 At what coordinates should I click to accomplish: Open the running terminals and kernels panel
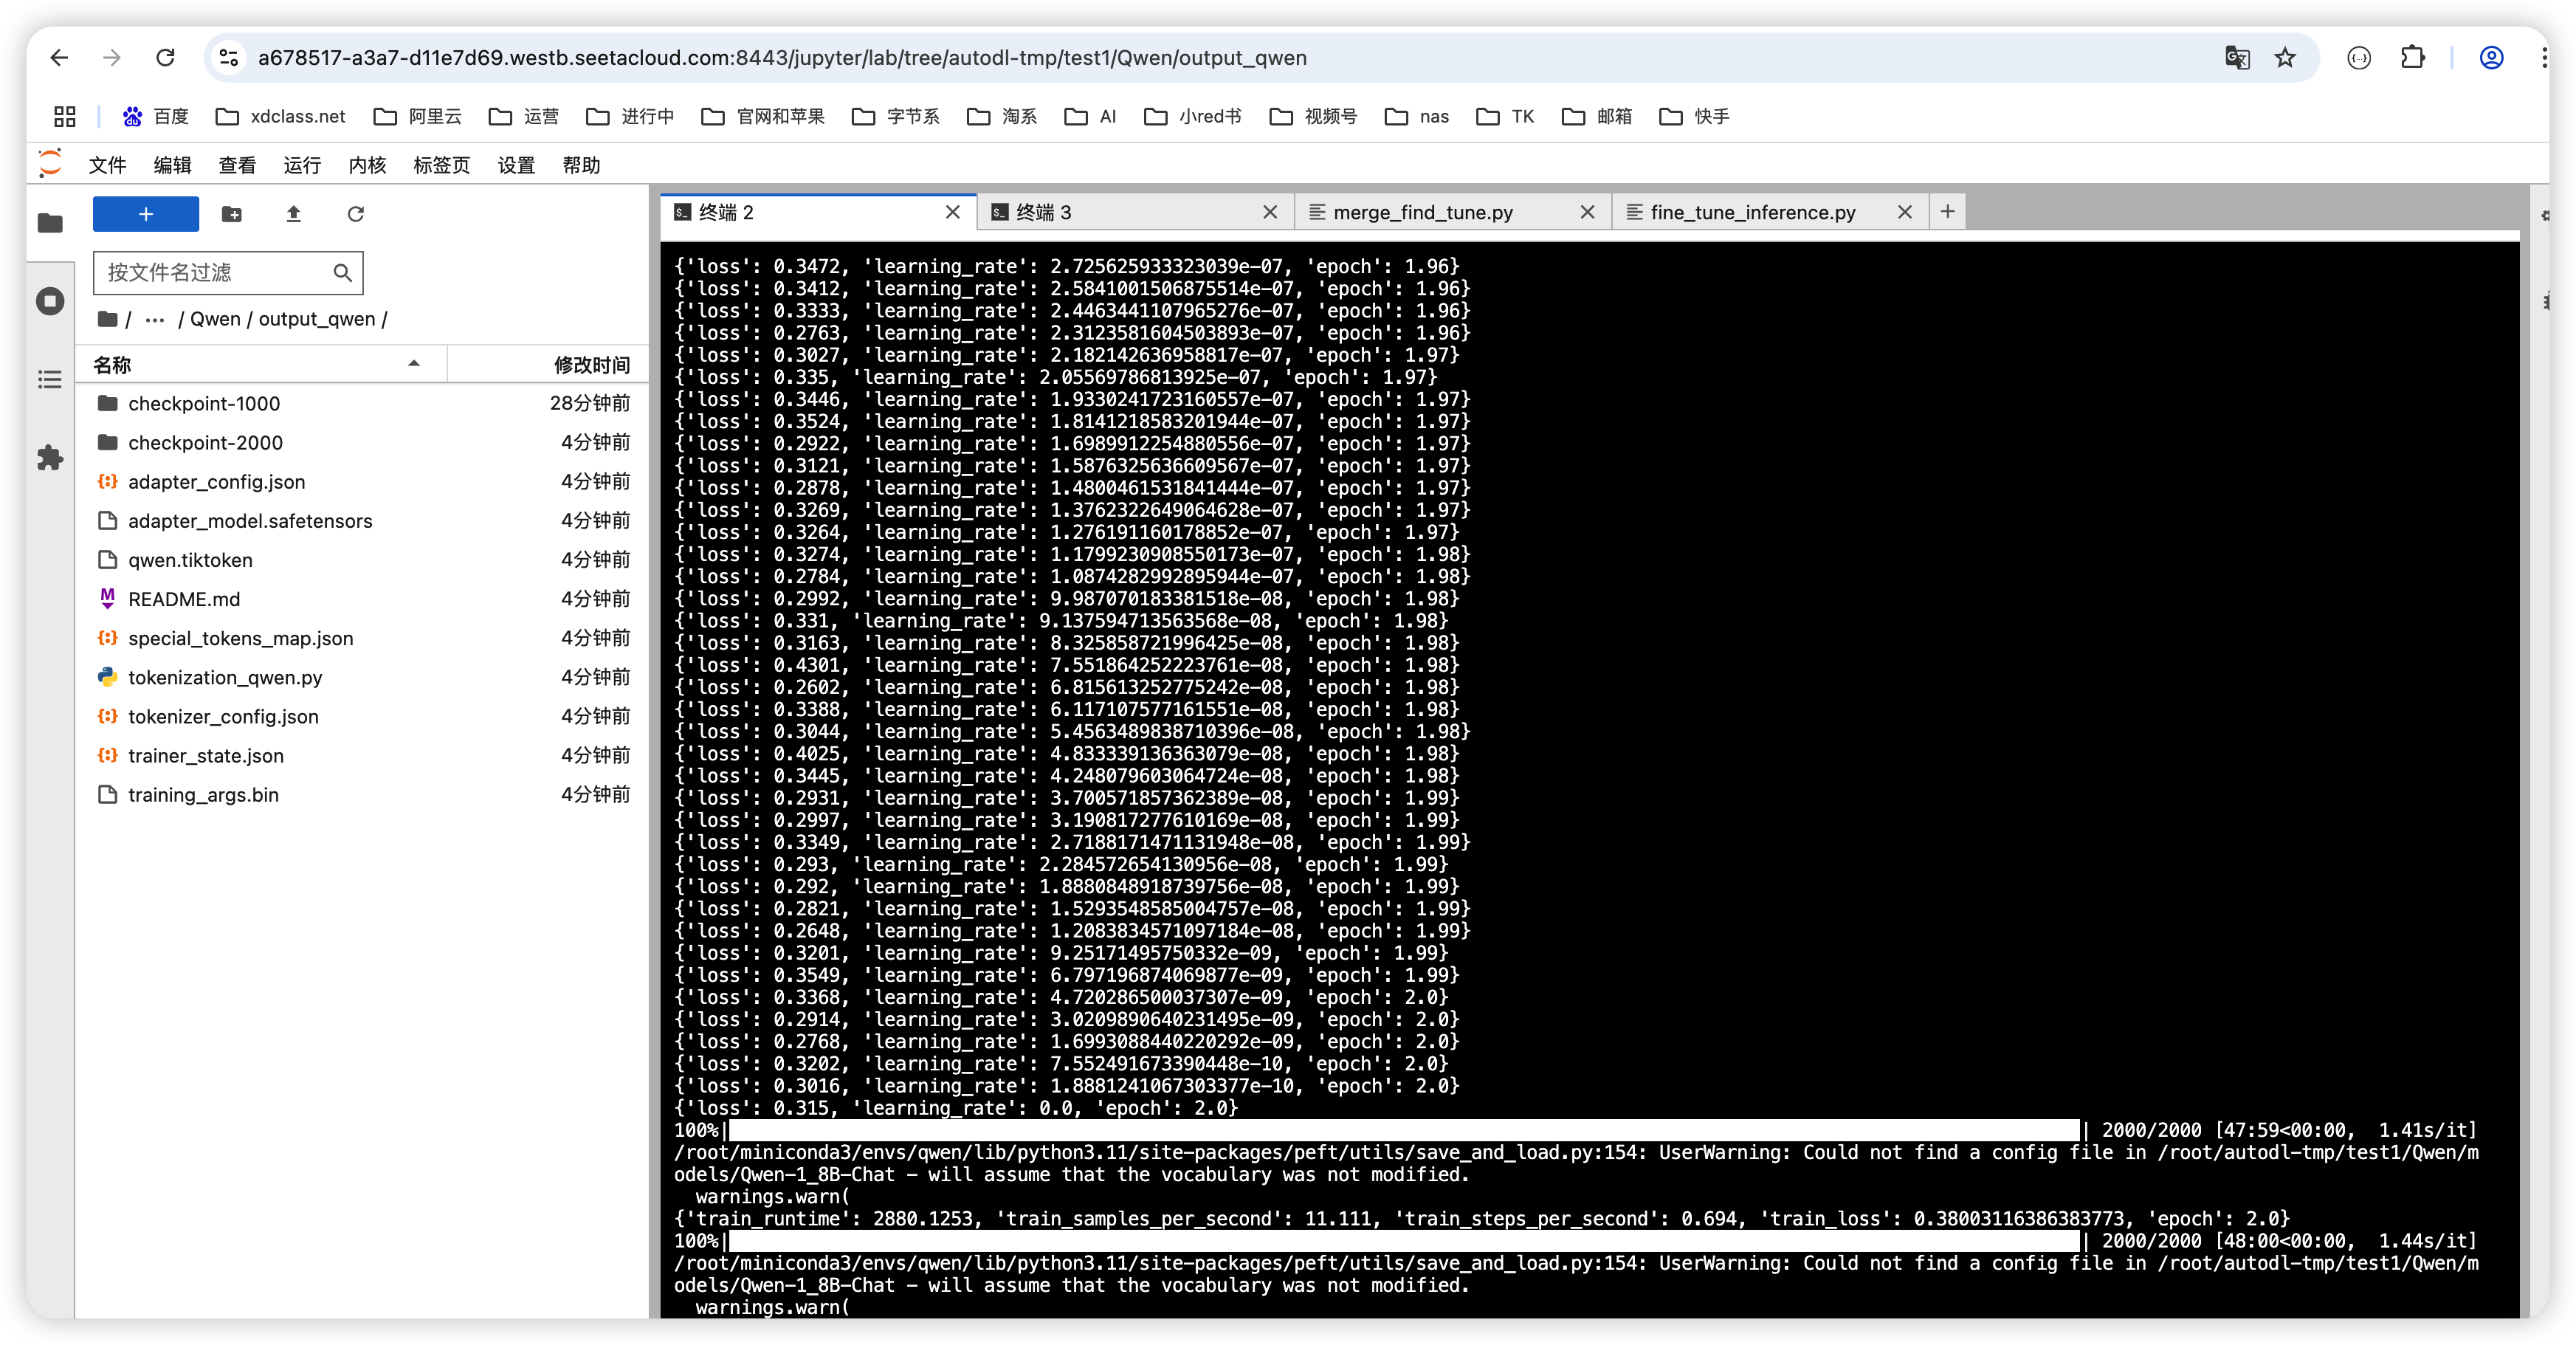(x=50, y=301)
